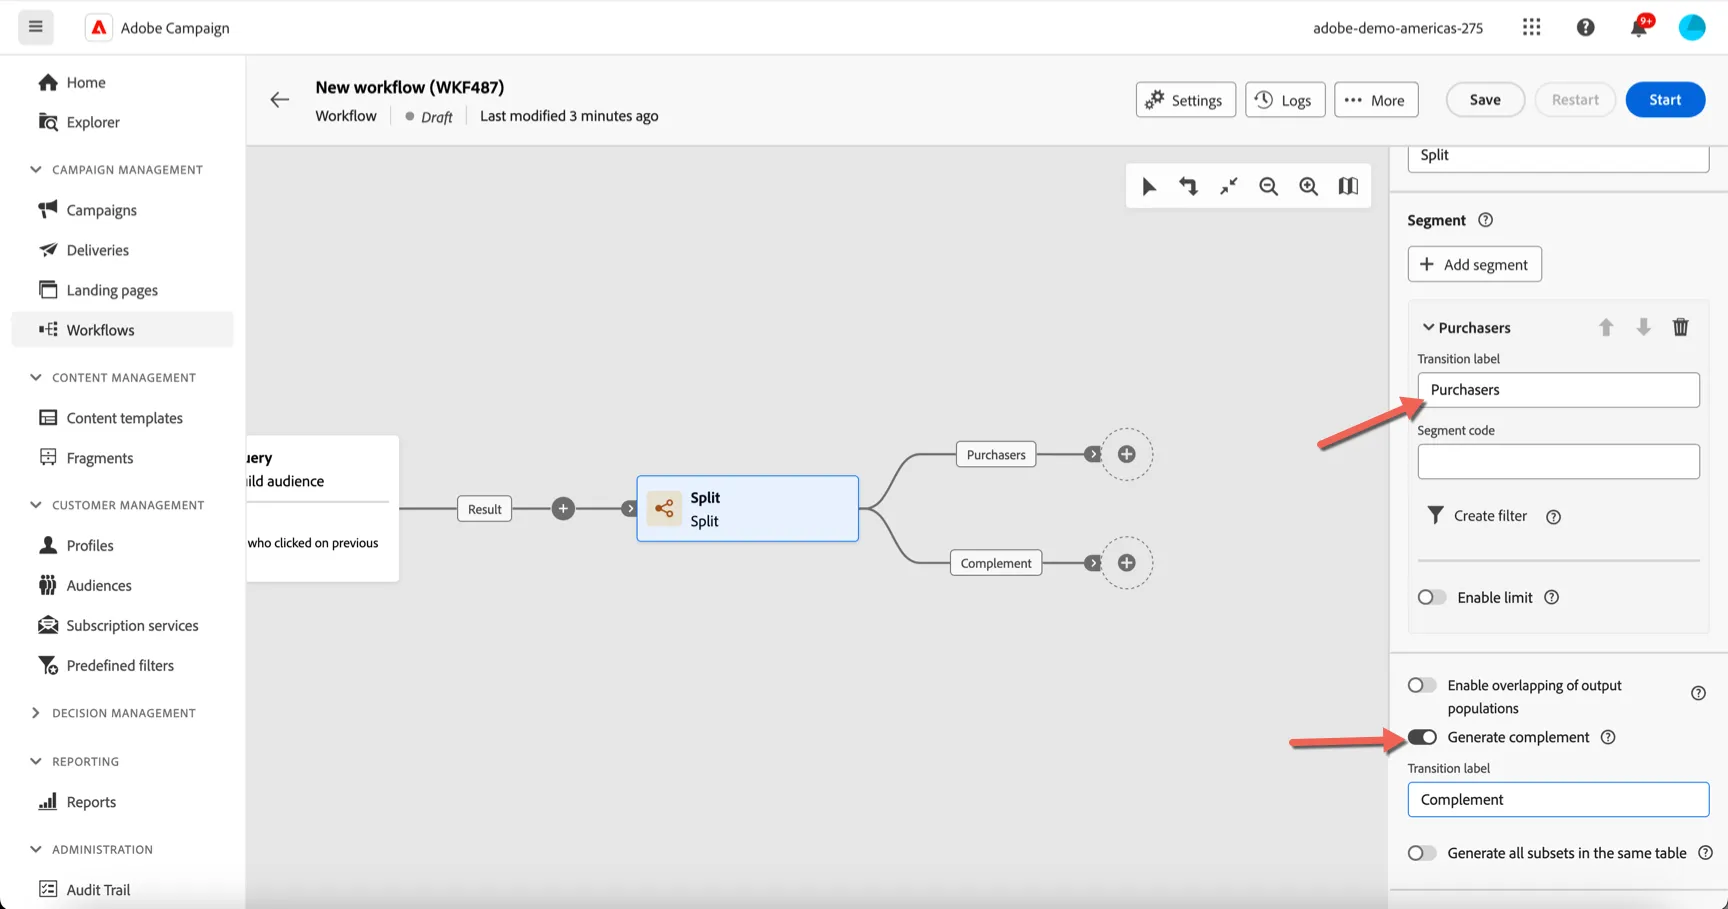Click the fit-to-screen collapse arrows tool
This screenshot has width=1728, height=909.
1228,186
